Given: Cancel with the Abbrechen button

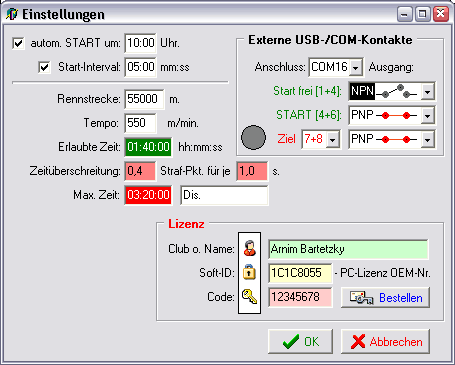Looking at the screenshot, I should click(385, 342).
